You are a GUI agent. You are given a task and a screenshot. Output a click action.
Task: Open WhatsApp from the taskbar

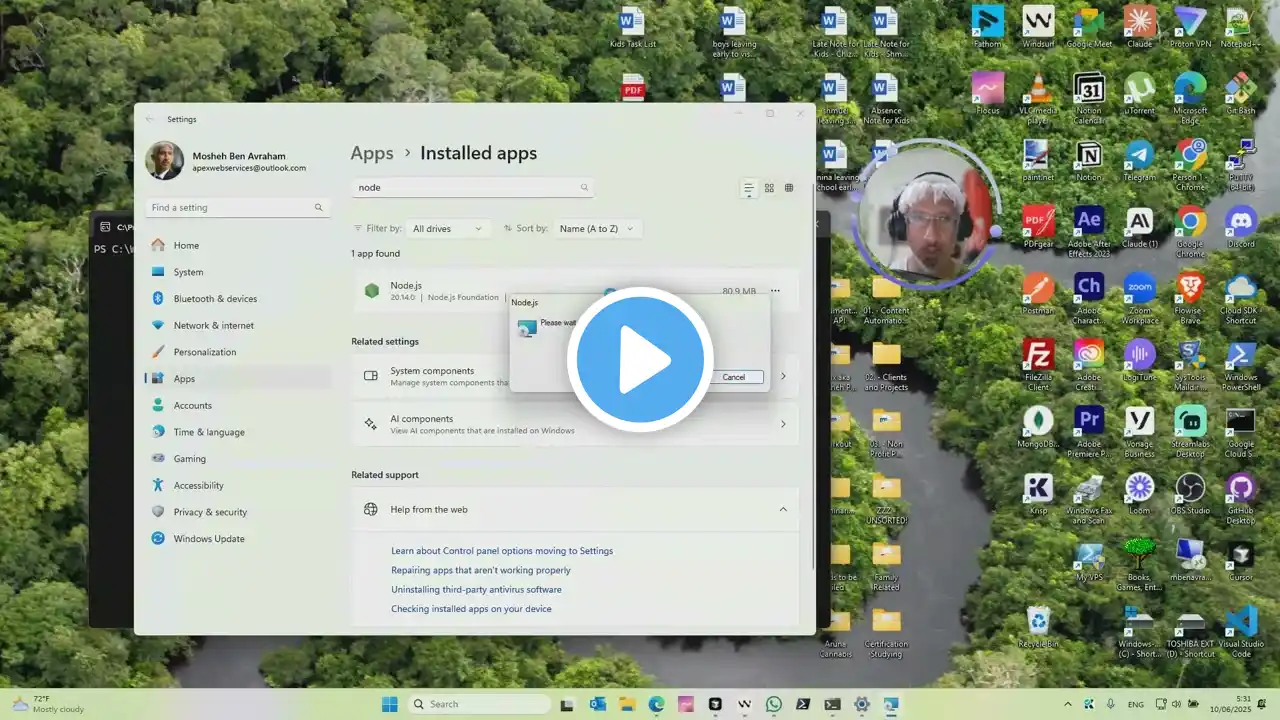(773, 704)
